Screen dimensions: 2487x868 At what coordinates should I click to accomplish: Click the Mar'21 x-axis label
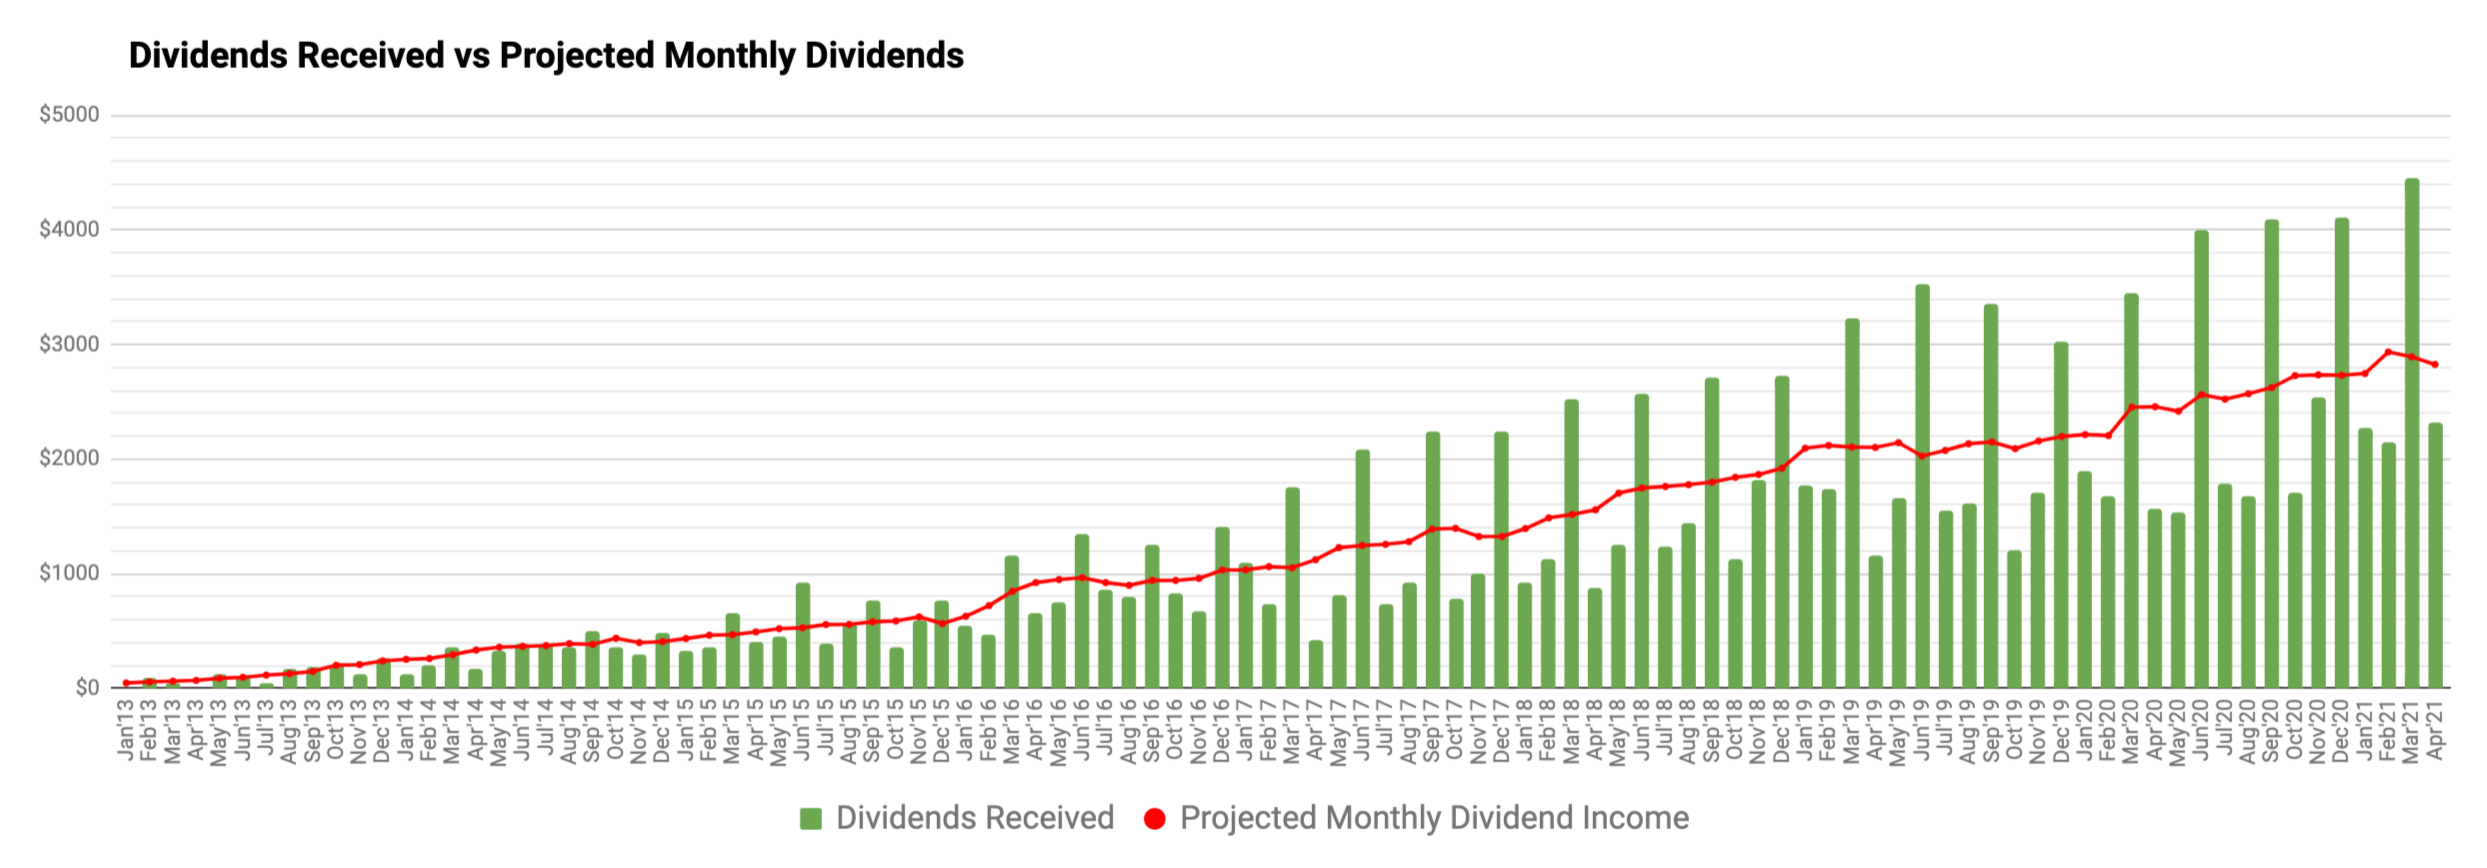2412,731
